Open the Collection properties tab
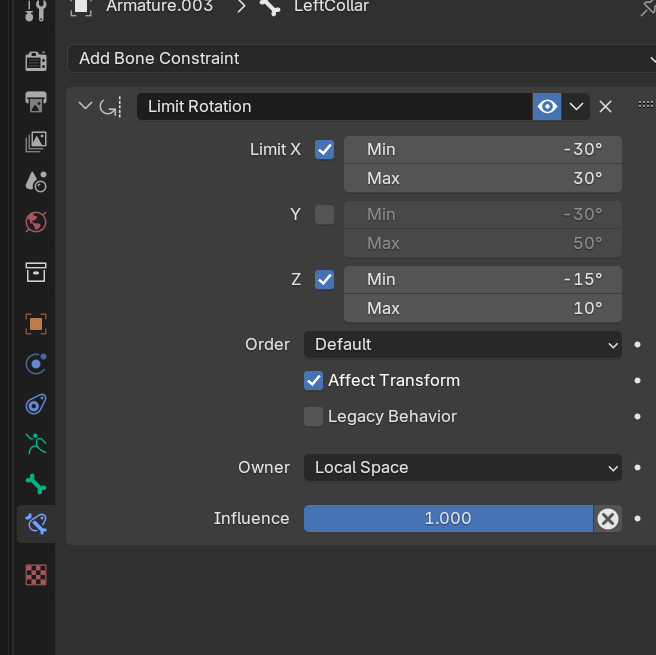Viewport: 656px width, 655px height. point(36,272)
